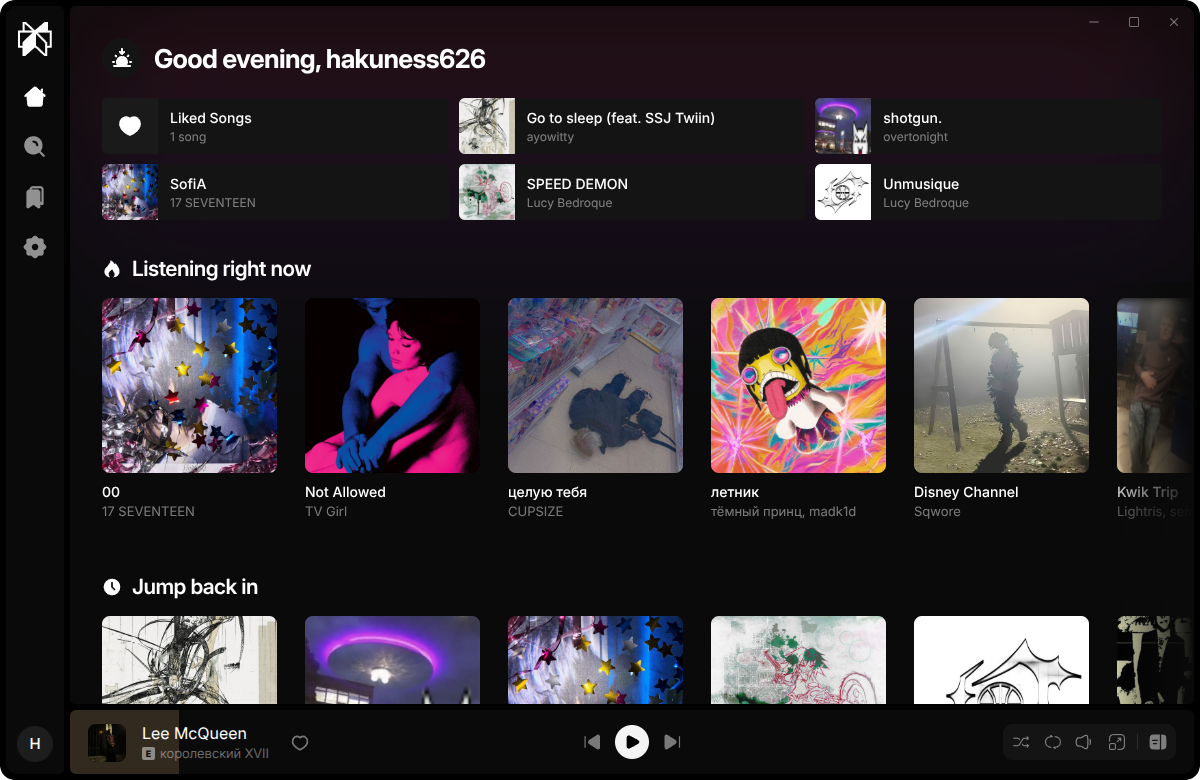Image resolution: width=1200 pixels, height=780 pixels.
Task: Open the летник album cover
Action: (x=798, y=385)
